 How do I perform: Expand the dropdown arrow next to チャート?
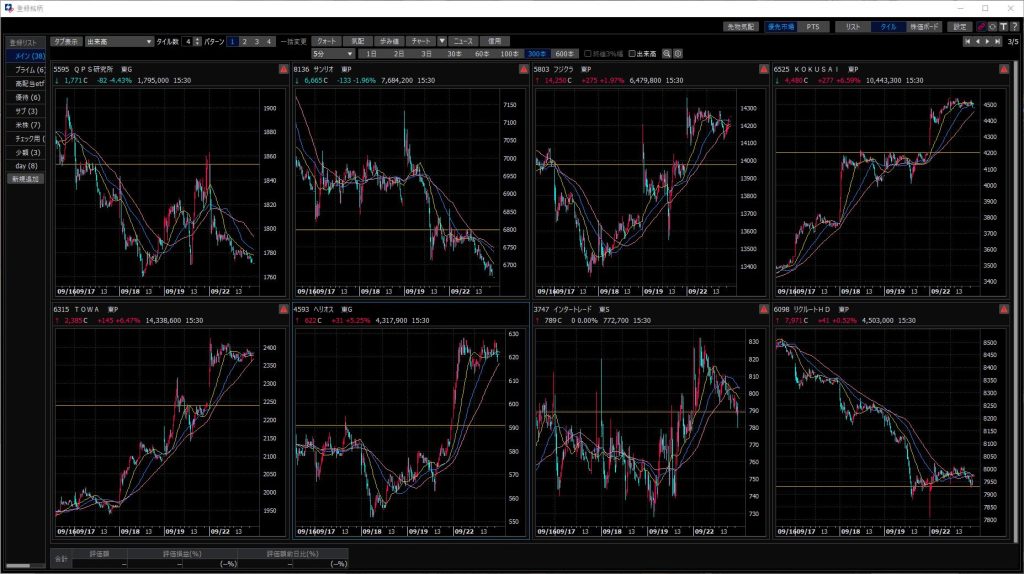(442, 41)
